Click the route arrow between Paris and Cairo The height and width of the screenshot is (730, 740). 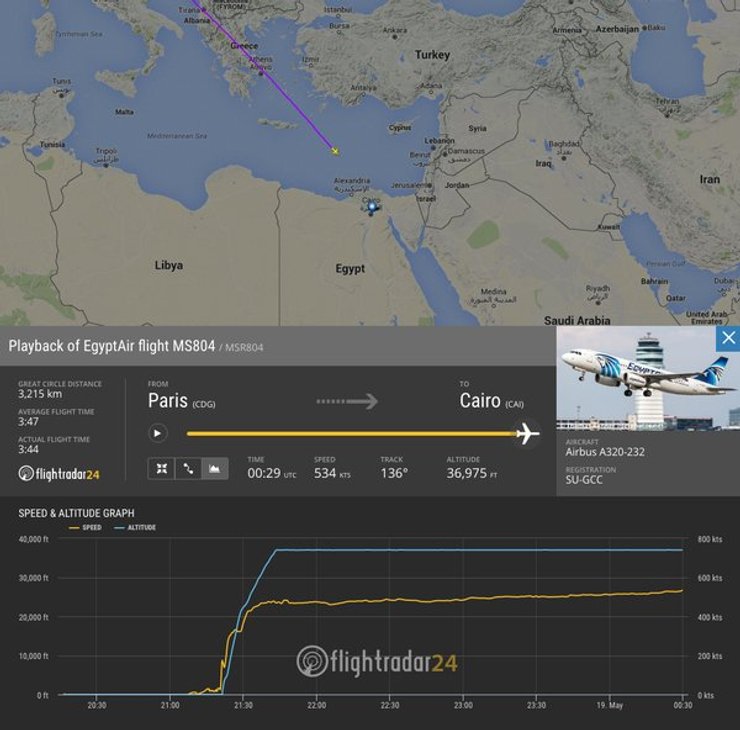pos(347,401)
